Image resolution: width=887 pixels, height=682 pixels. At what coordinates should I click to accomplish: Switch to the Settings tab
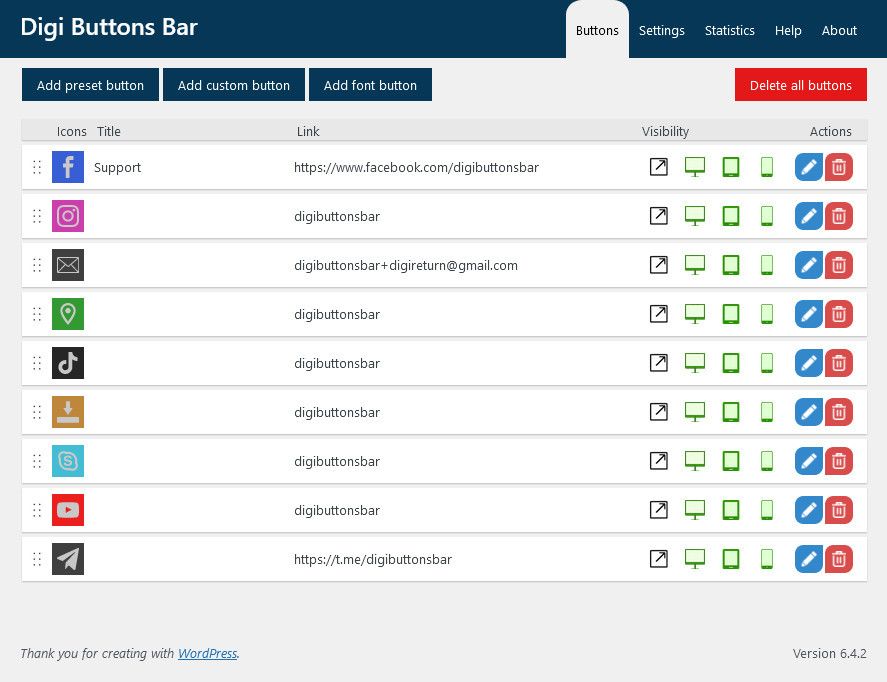click(662, 30)
